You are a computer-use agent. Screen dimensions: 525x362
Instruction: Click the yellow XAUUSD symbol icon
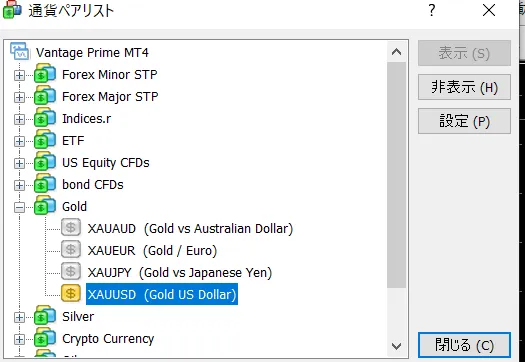pos(71,294)
